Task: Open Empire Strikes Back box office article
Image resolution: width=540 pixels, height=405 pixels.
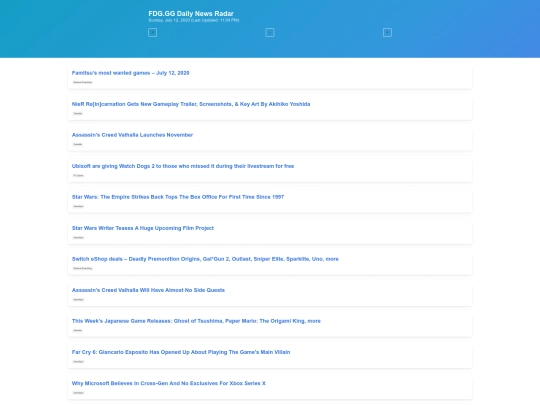Action: [178, 197]
